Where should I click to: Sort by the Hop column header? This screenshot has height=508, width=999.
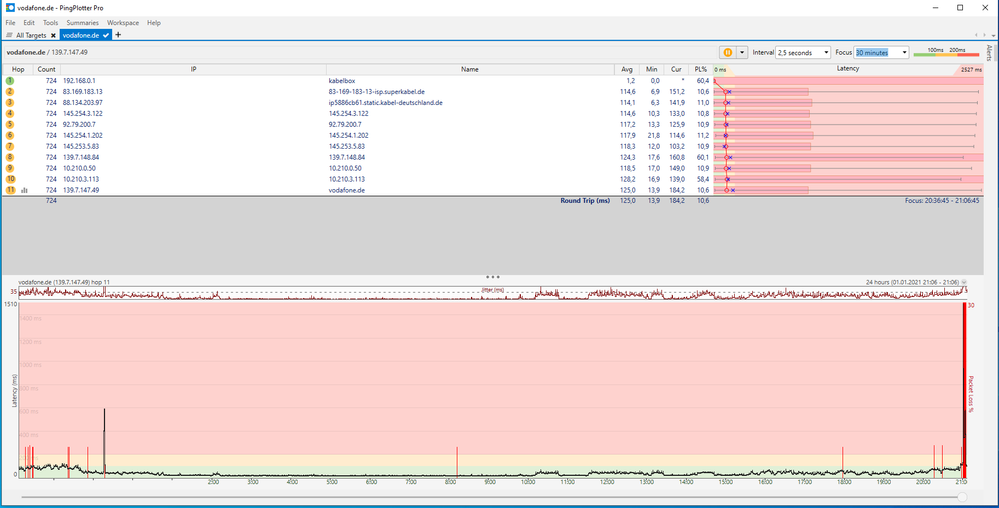click(x=18, y=69)
